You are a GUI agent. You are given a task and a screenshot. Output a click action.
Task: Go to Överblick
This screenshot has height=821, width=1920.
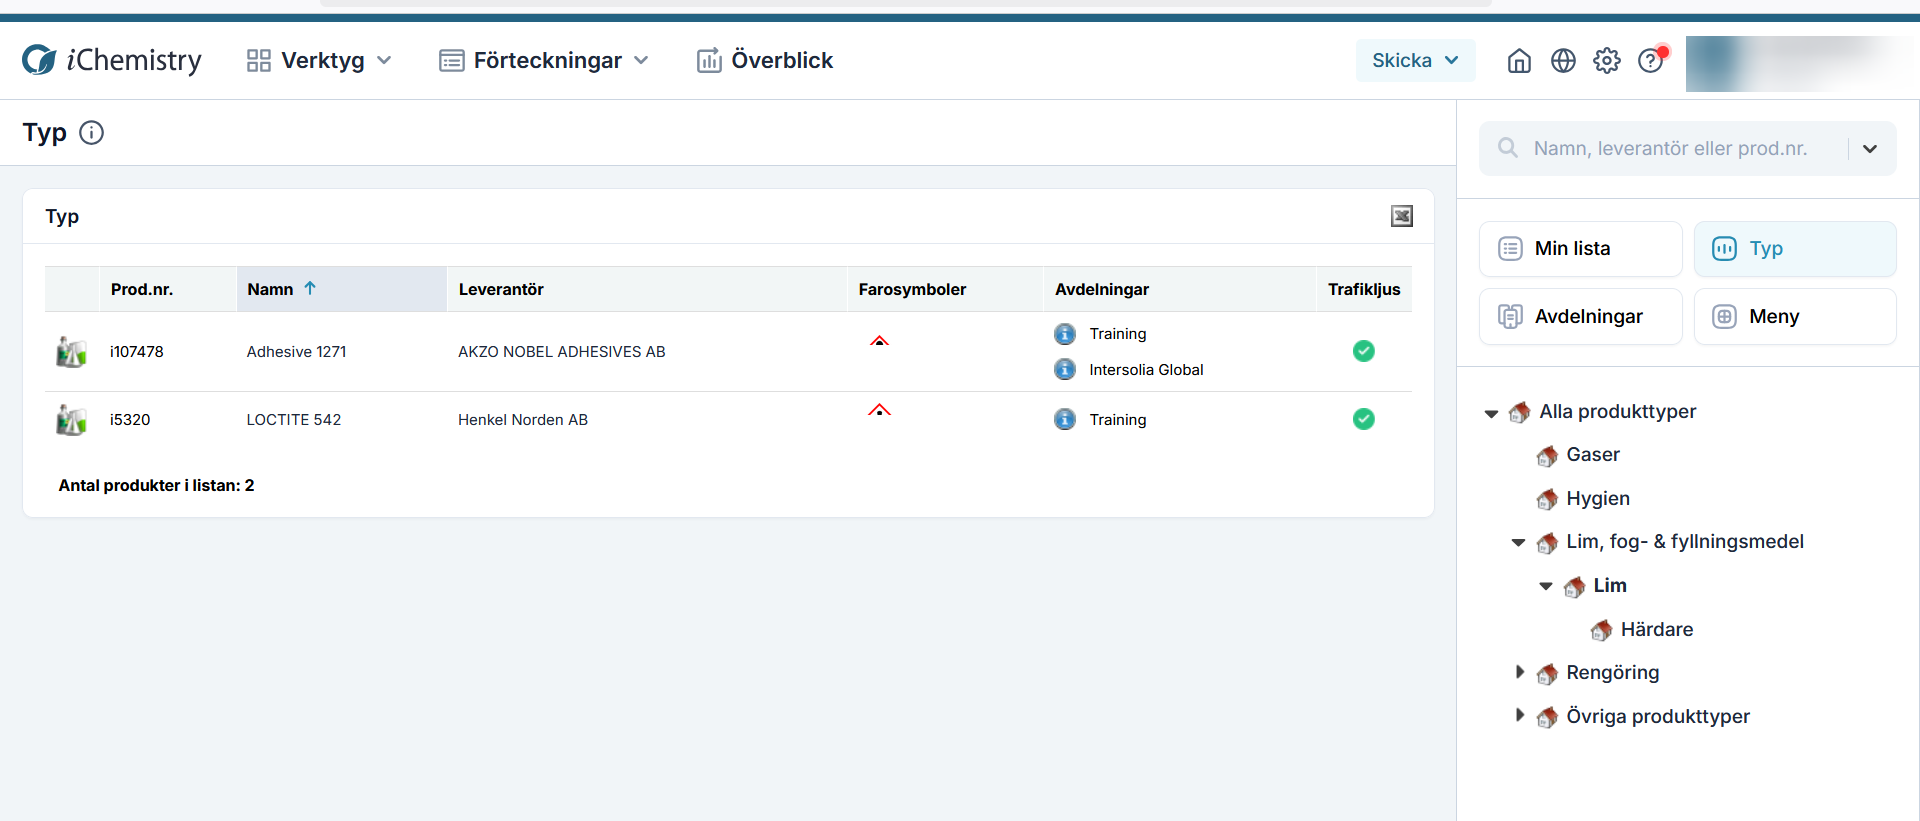pos(765,60)
